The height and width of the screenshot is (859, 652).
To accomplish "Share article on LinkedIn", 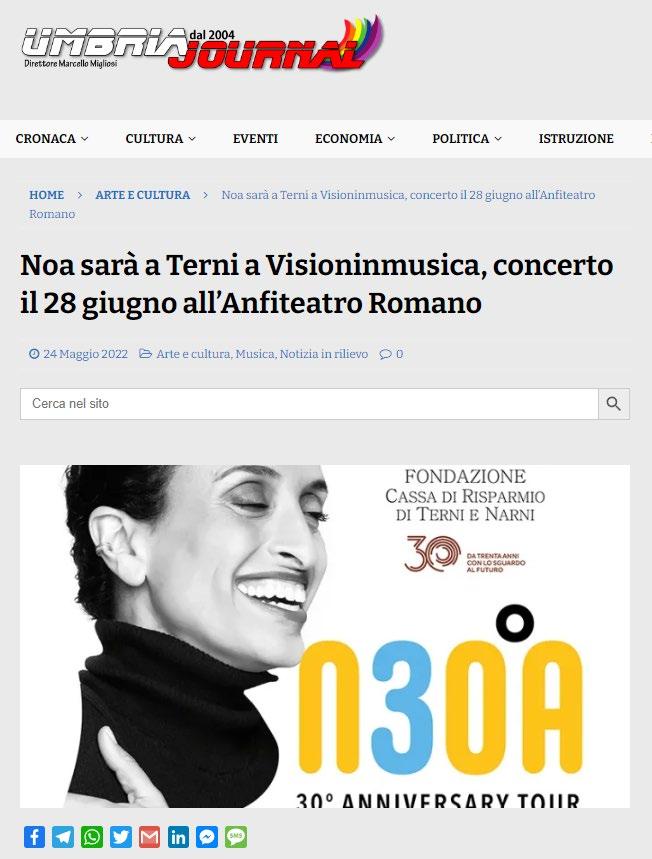I will [x=178, y=837].
